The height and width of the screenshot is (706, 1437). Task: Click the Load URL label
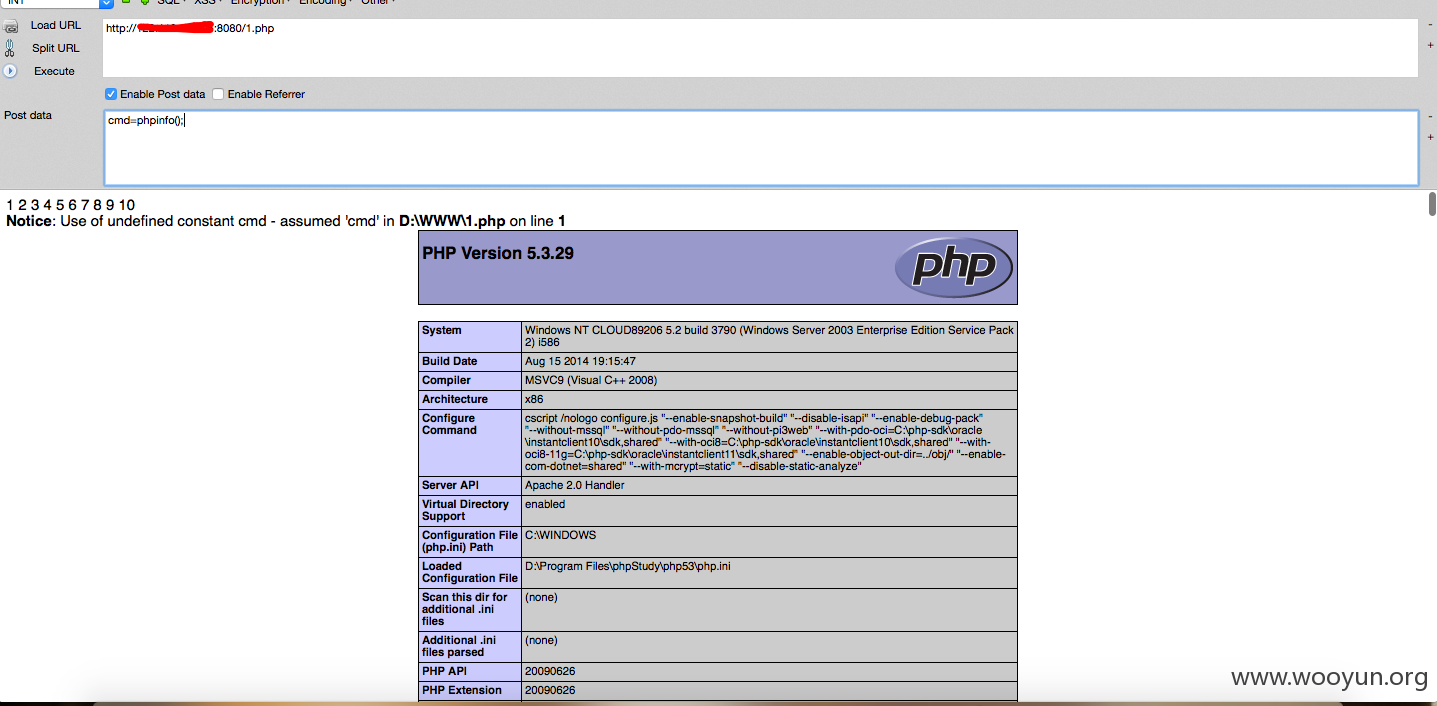[x=56, y=25]
